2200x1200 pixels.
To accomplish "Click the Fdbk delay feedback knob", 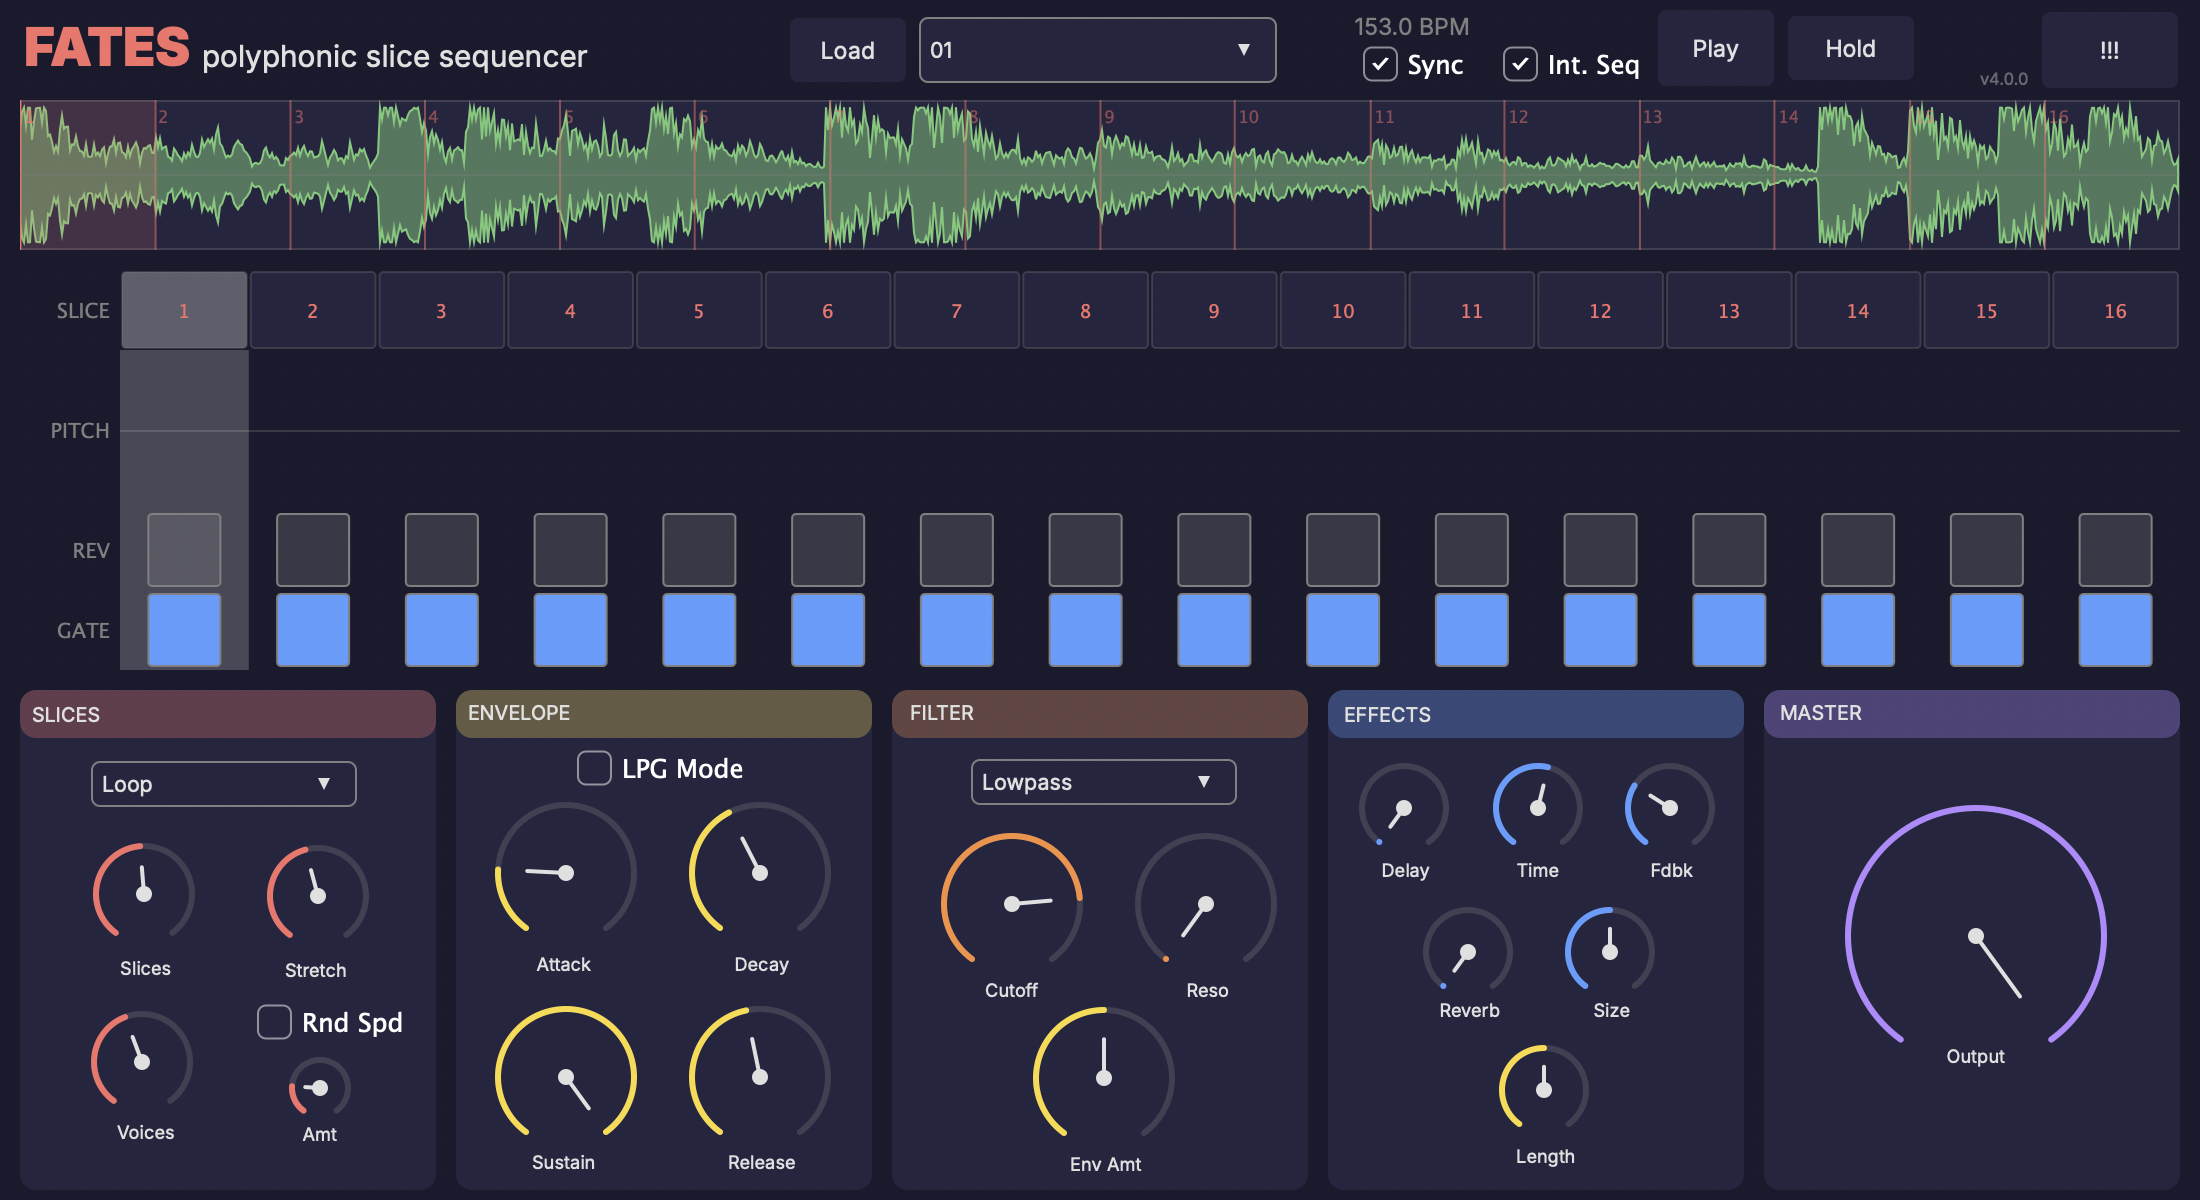I will coord(1669,807).
